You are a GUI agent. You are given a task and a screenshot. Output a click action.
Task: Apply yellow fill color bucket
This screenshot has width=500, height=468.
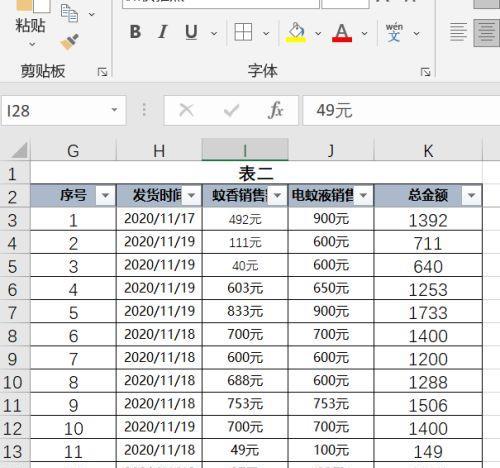296,32
